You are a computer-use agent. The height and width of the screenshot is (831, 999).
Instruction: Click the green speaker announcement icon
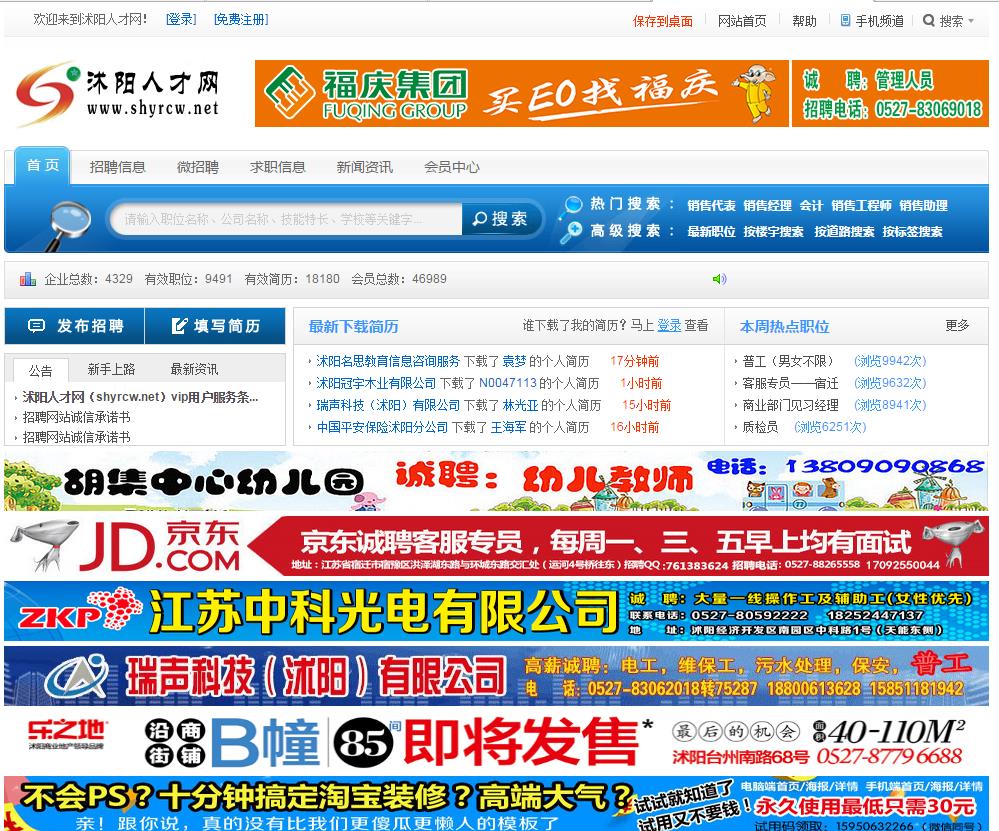click(719, 279)
